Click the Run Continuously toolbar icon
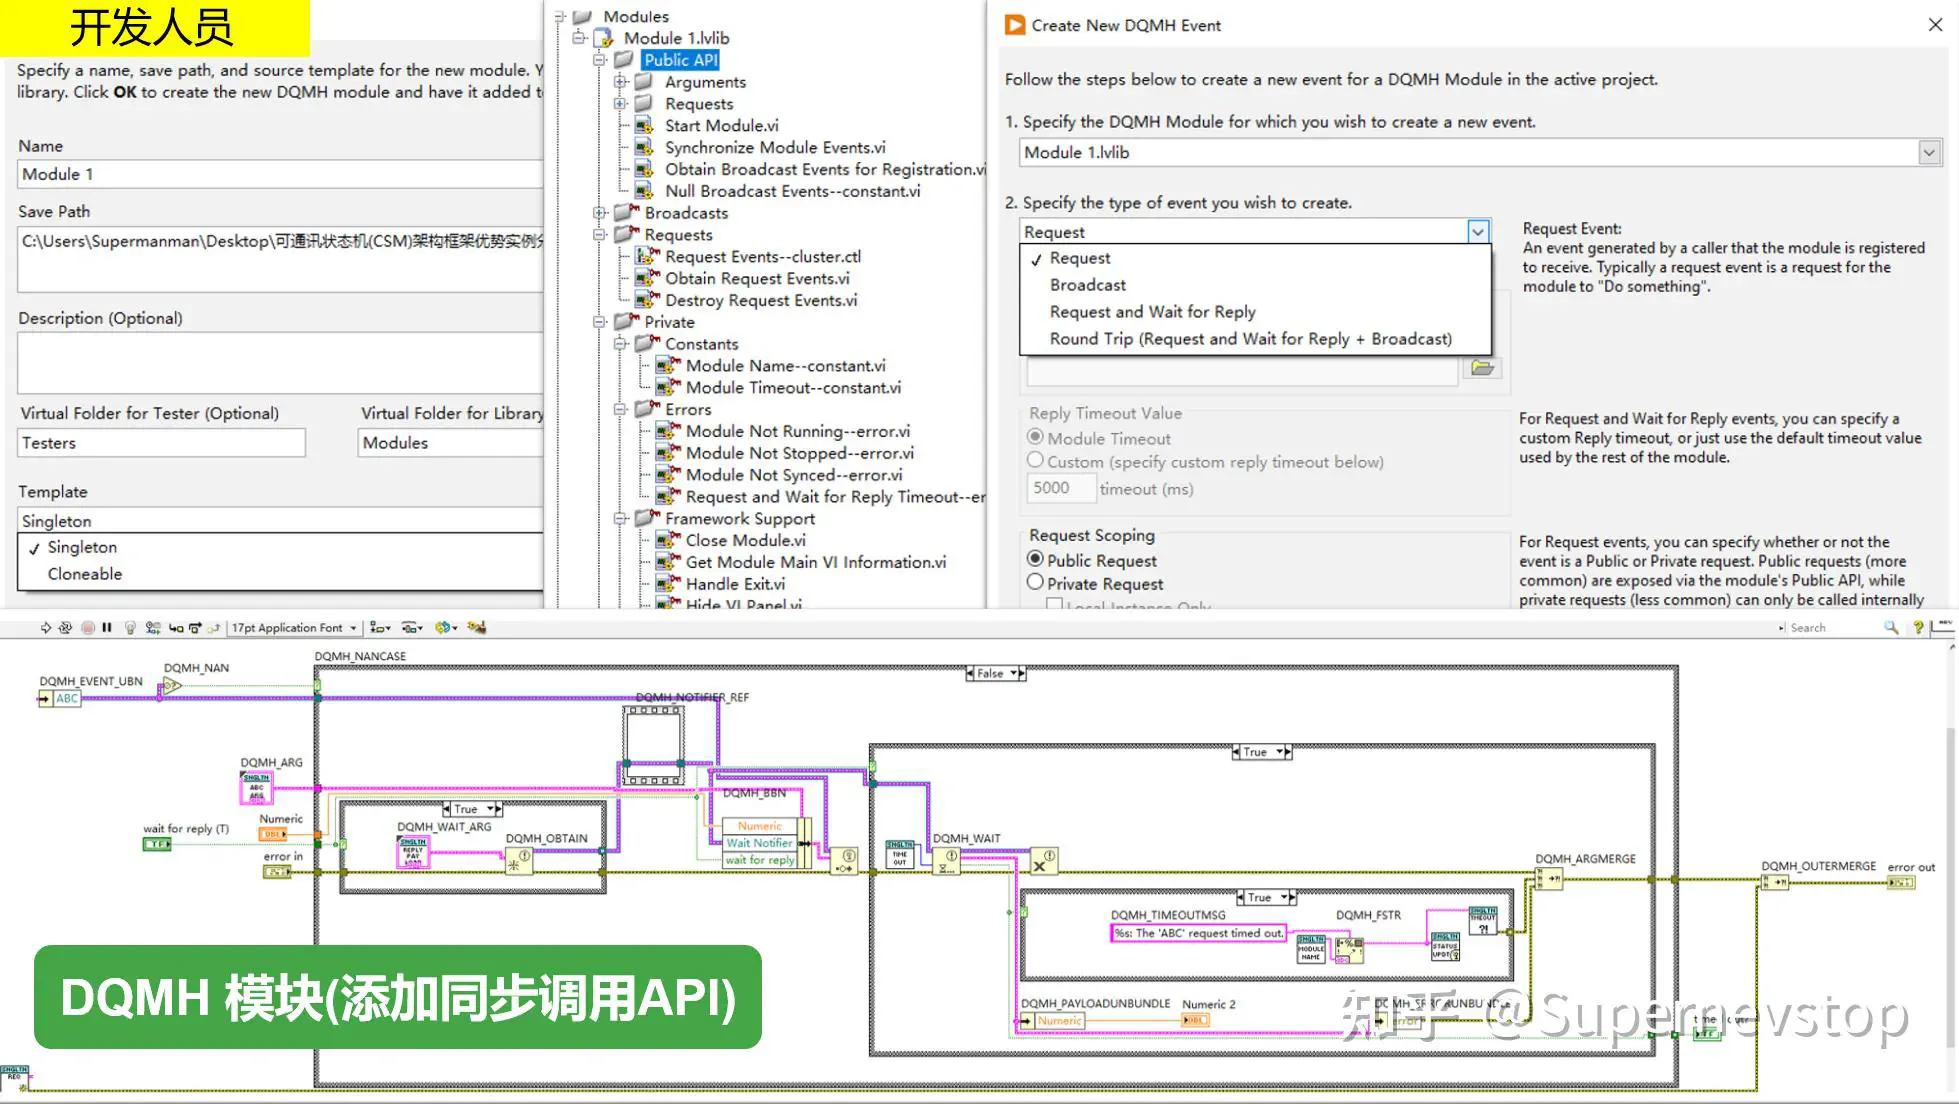 [x=66, y=628]
